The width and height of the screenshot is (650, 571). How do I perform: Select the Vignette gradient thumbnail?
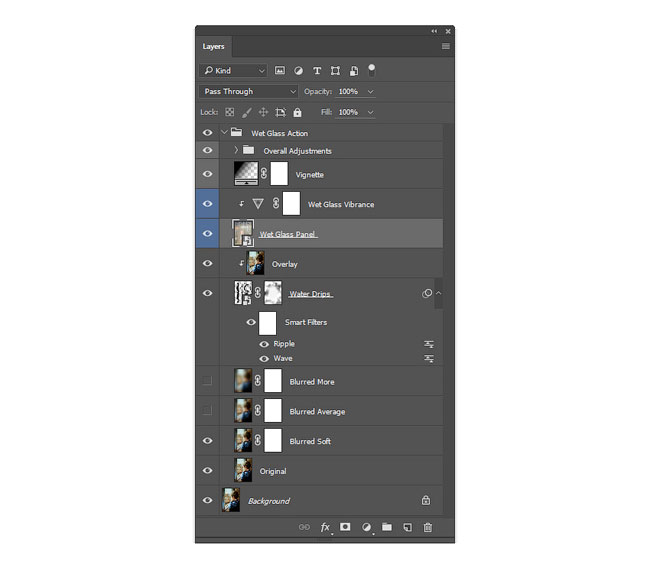[246, 173]
